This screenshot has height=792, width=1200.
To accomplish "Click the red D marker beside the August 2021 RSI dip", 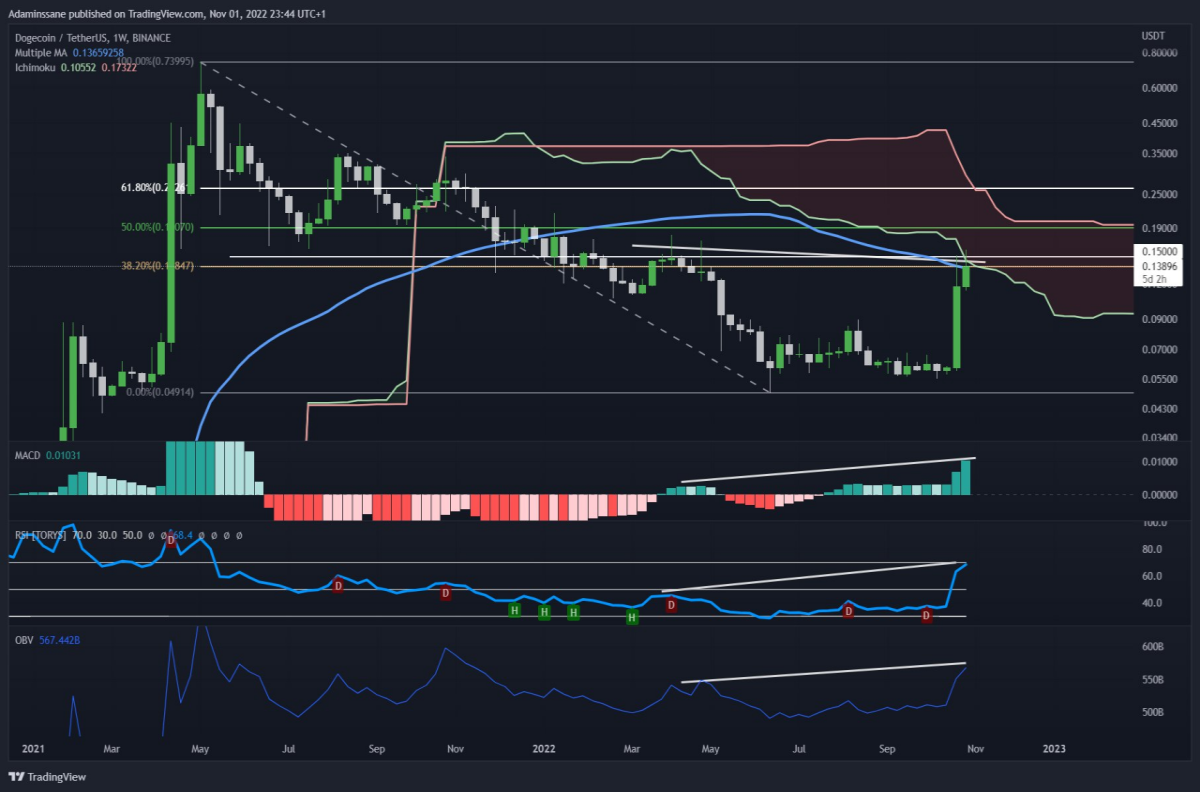I will [338, 585].
